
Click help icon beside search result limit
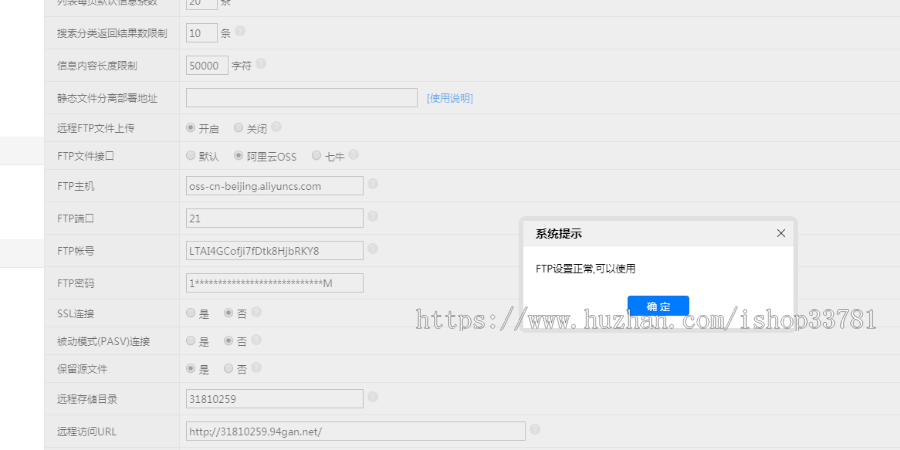[x=240, y=31]
